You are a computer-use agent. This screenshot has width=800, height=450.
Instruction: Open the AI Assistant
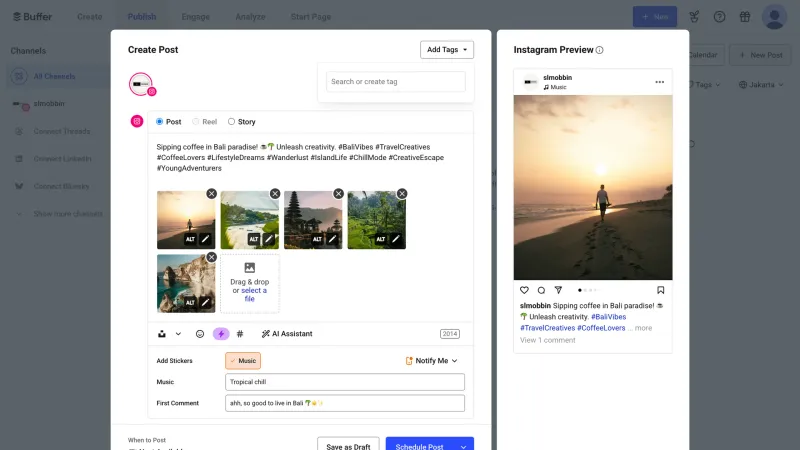click(287, 334)
